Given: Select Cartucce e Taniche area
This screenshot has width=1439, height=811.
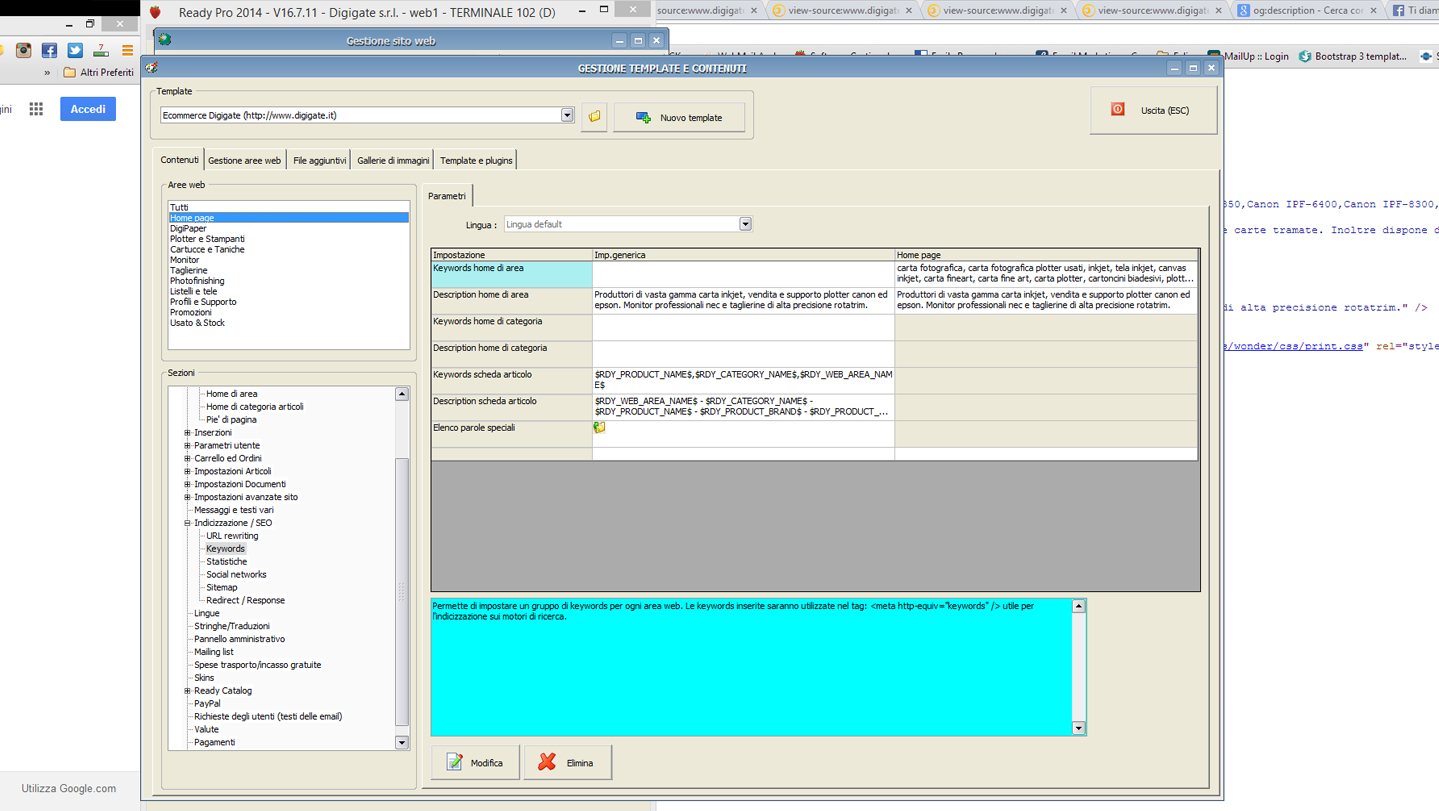Looking at the screenshot, I should [288, 249].
